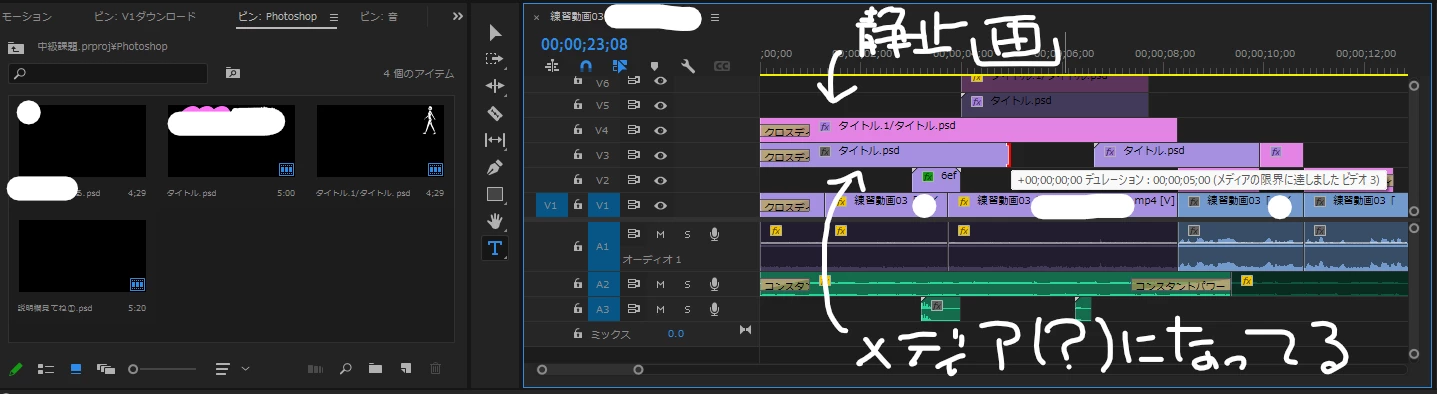The width and height of the screenshot is (1437, 394).
Task: Click the bin search input field
Action: (108, 73)
